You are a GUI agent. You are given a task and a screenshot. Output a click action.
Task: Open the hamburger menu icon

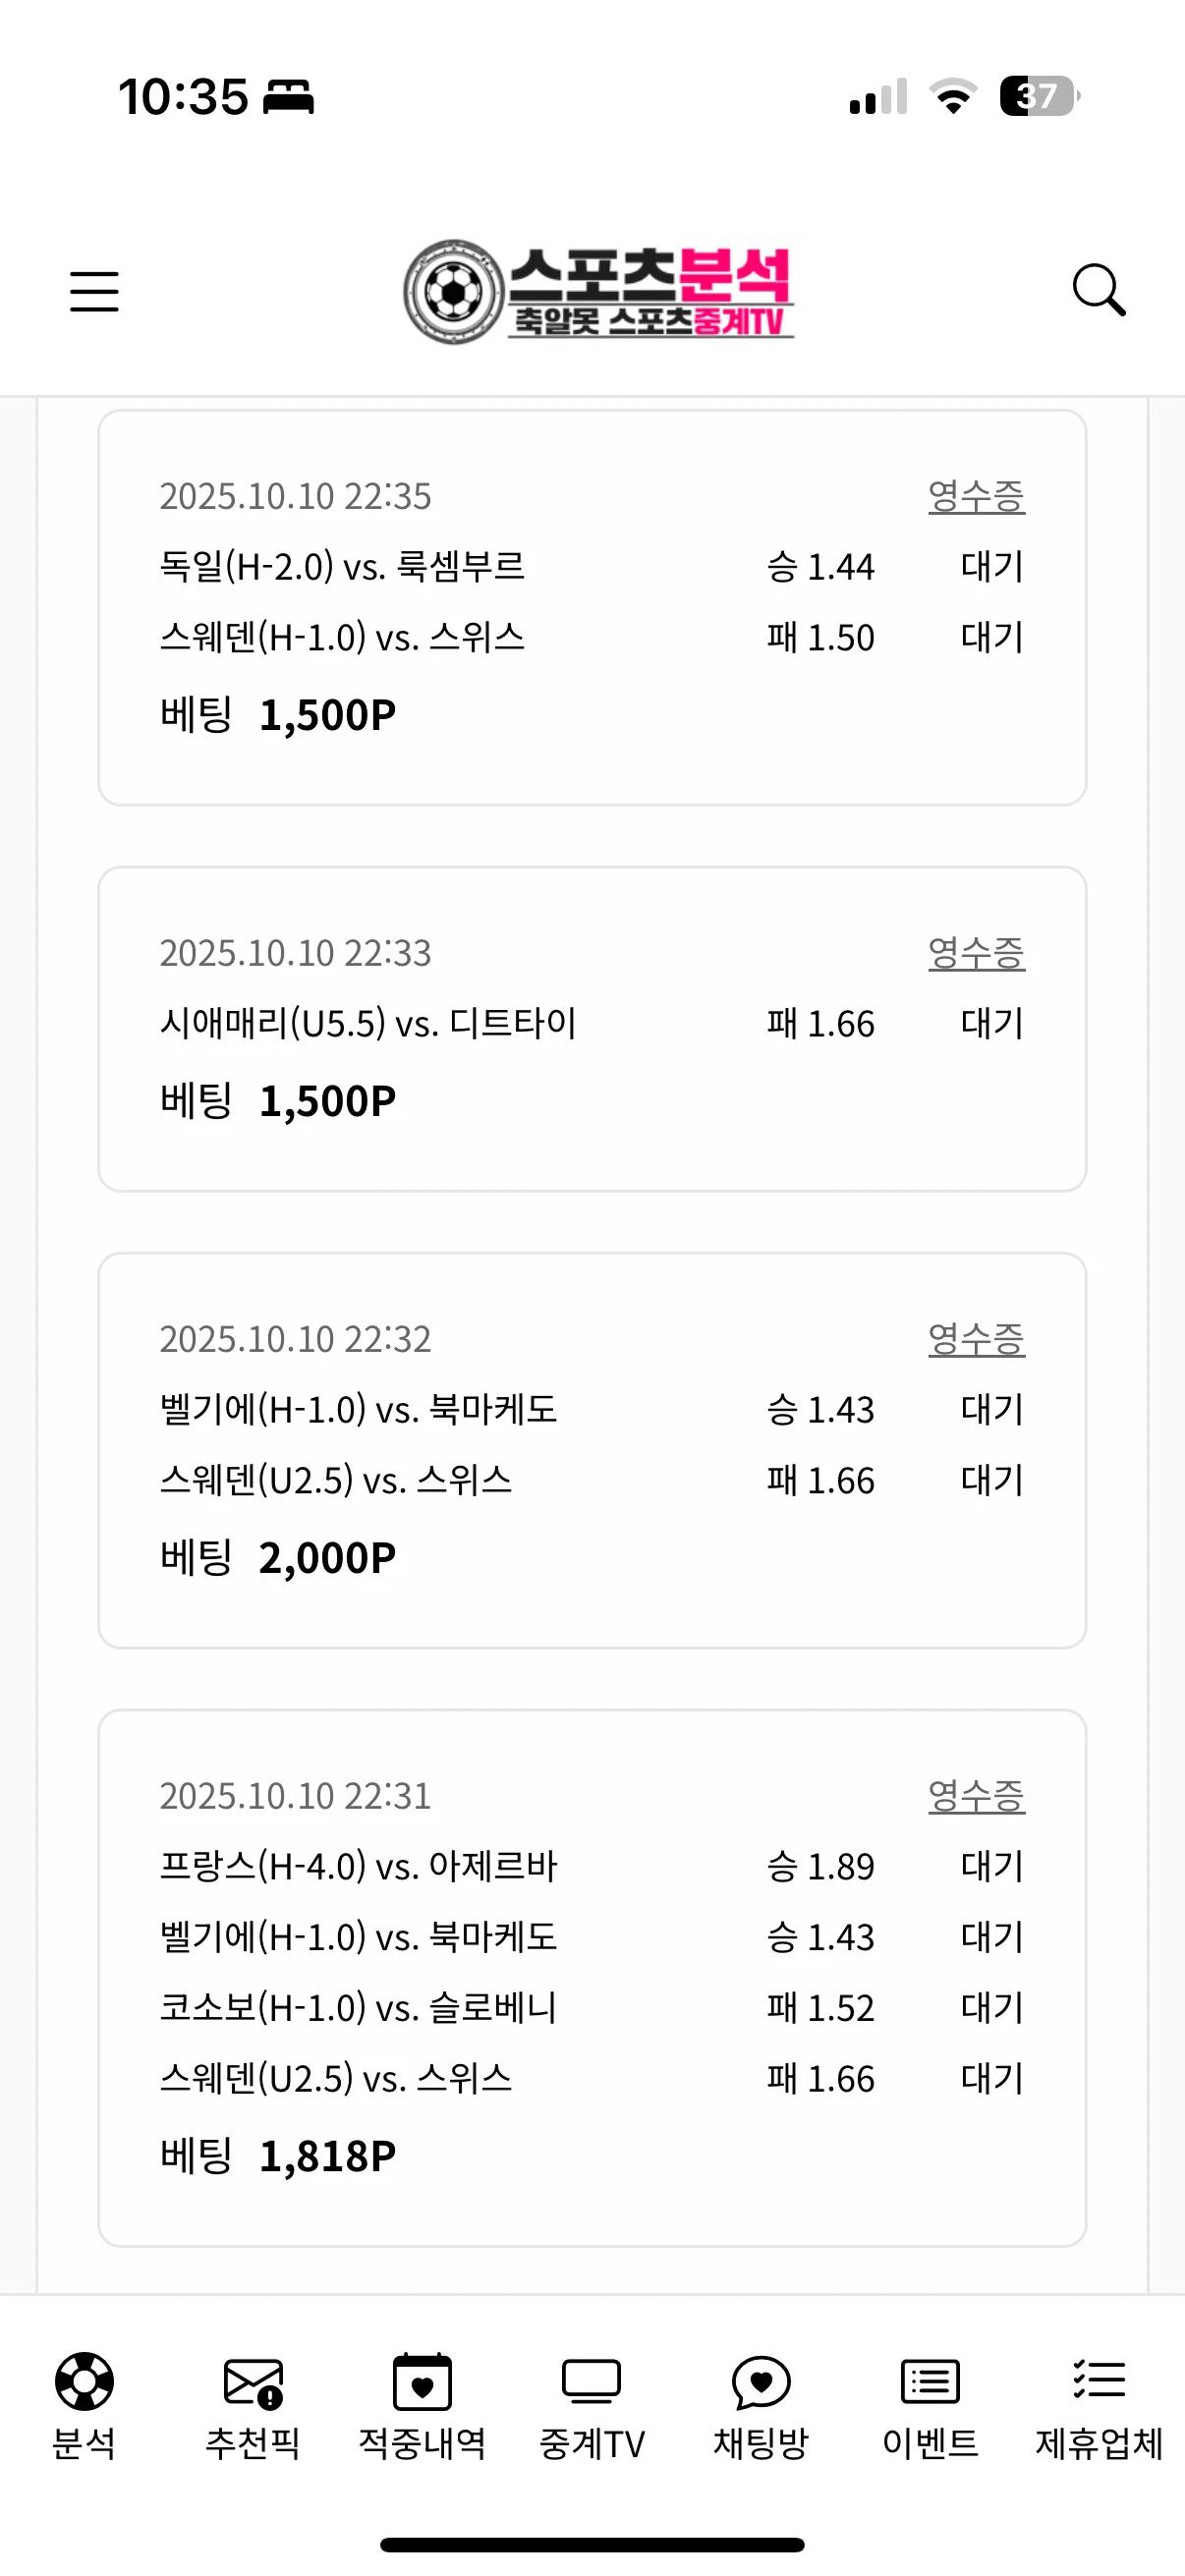[x=94, y=291]
